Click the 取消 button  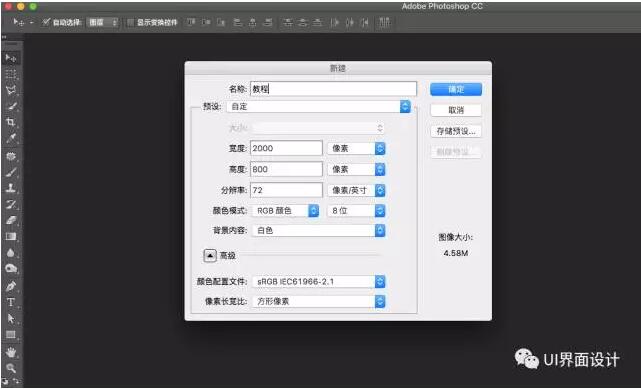pos(456,110)
